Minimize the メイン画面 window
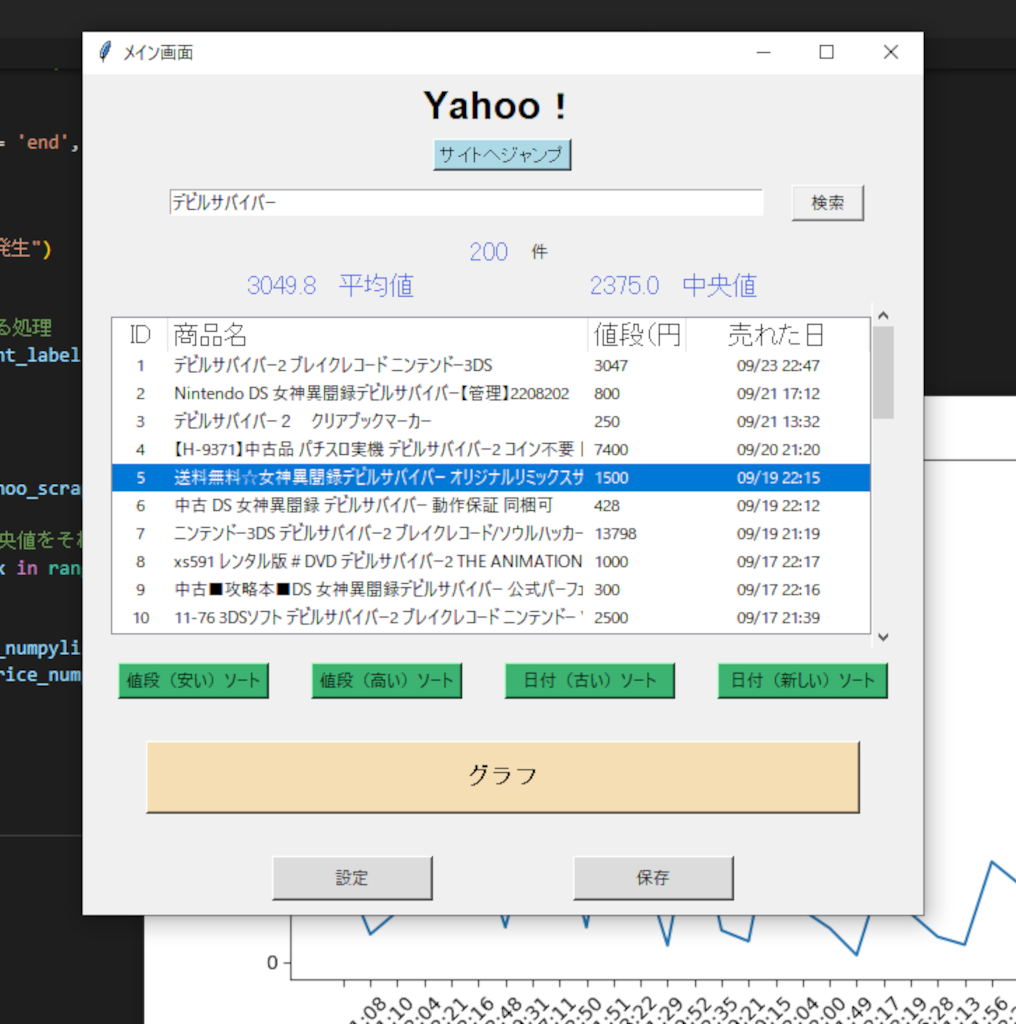The image size is (1016, 1024). point(763,52)
